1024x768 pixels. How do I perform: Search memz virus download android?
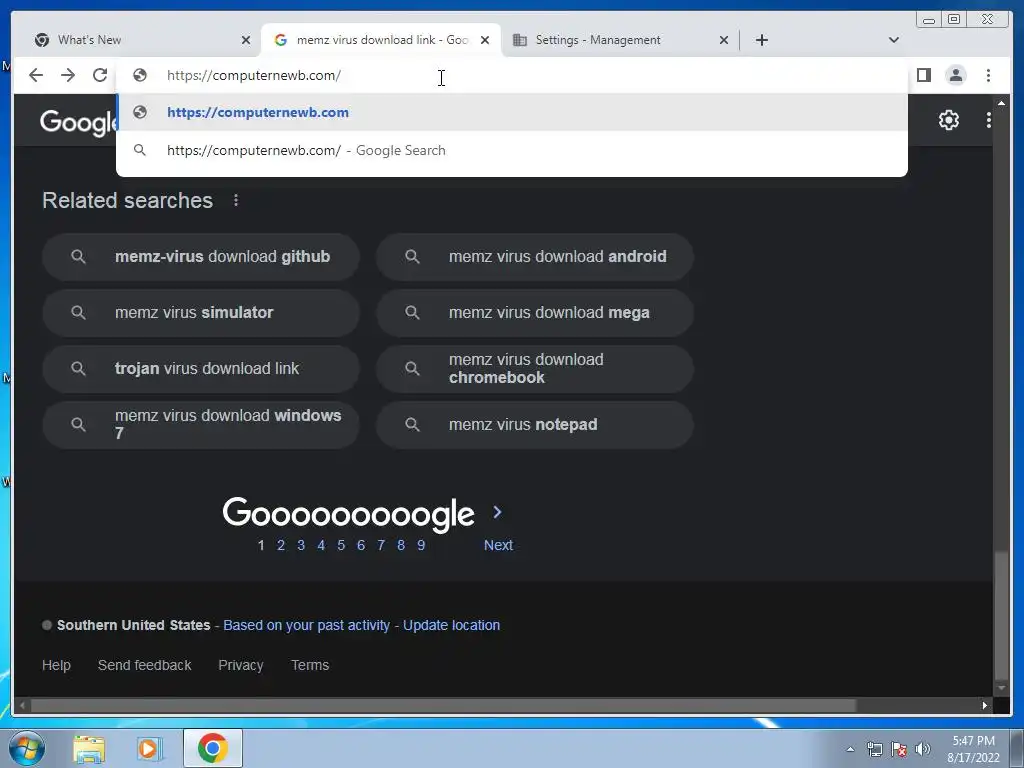tap(534, 257)
